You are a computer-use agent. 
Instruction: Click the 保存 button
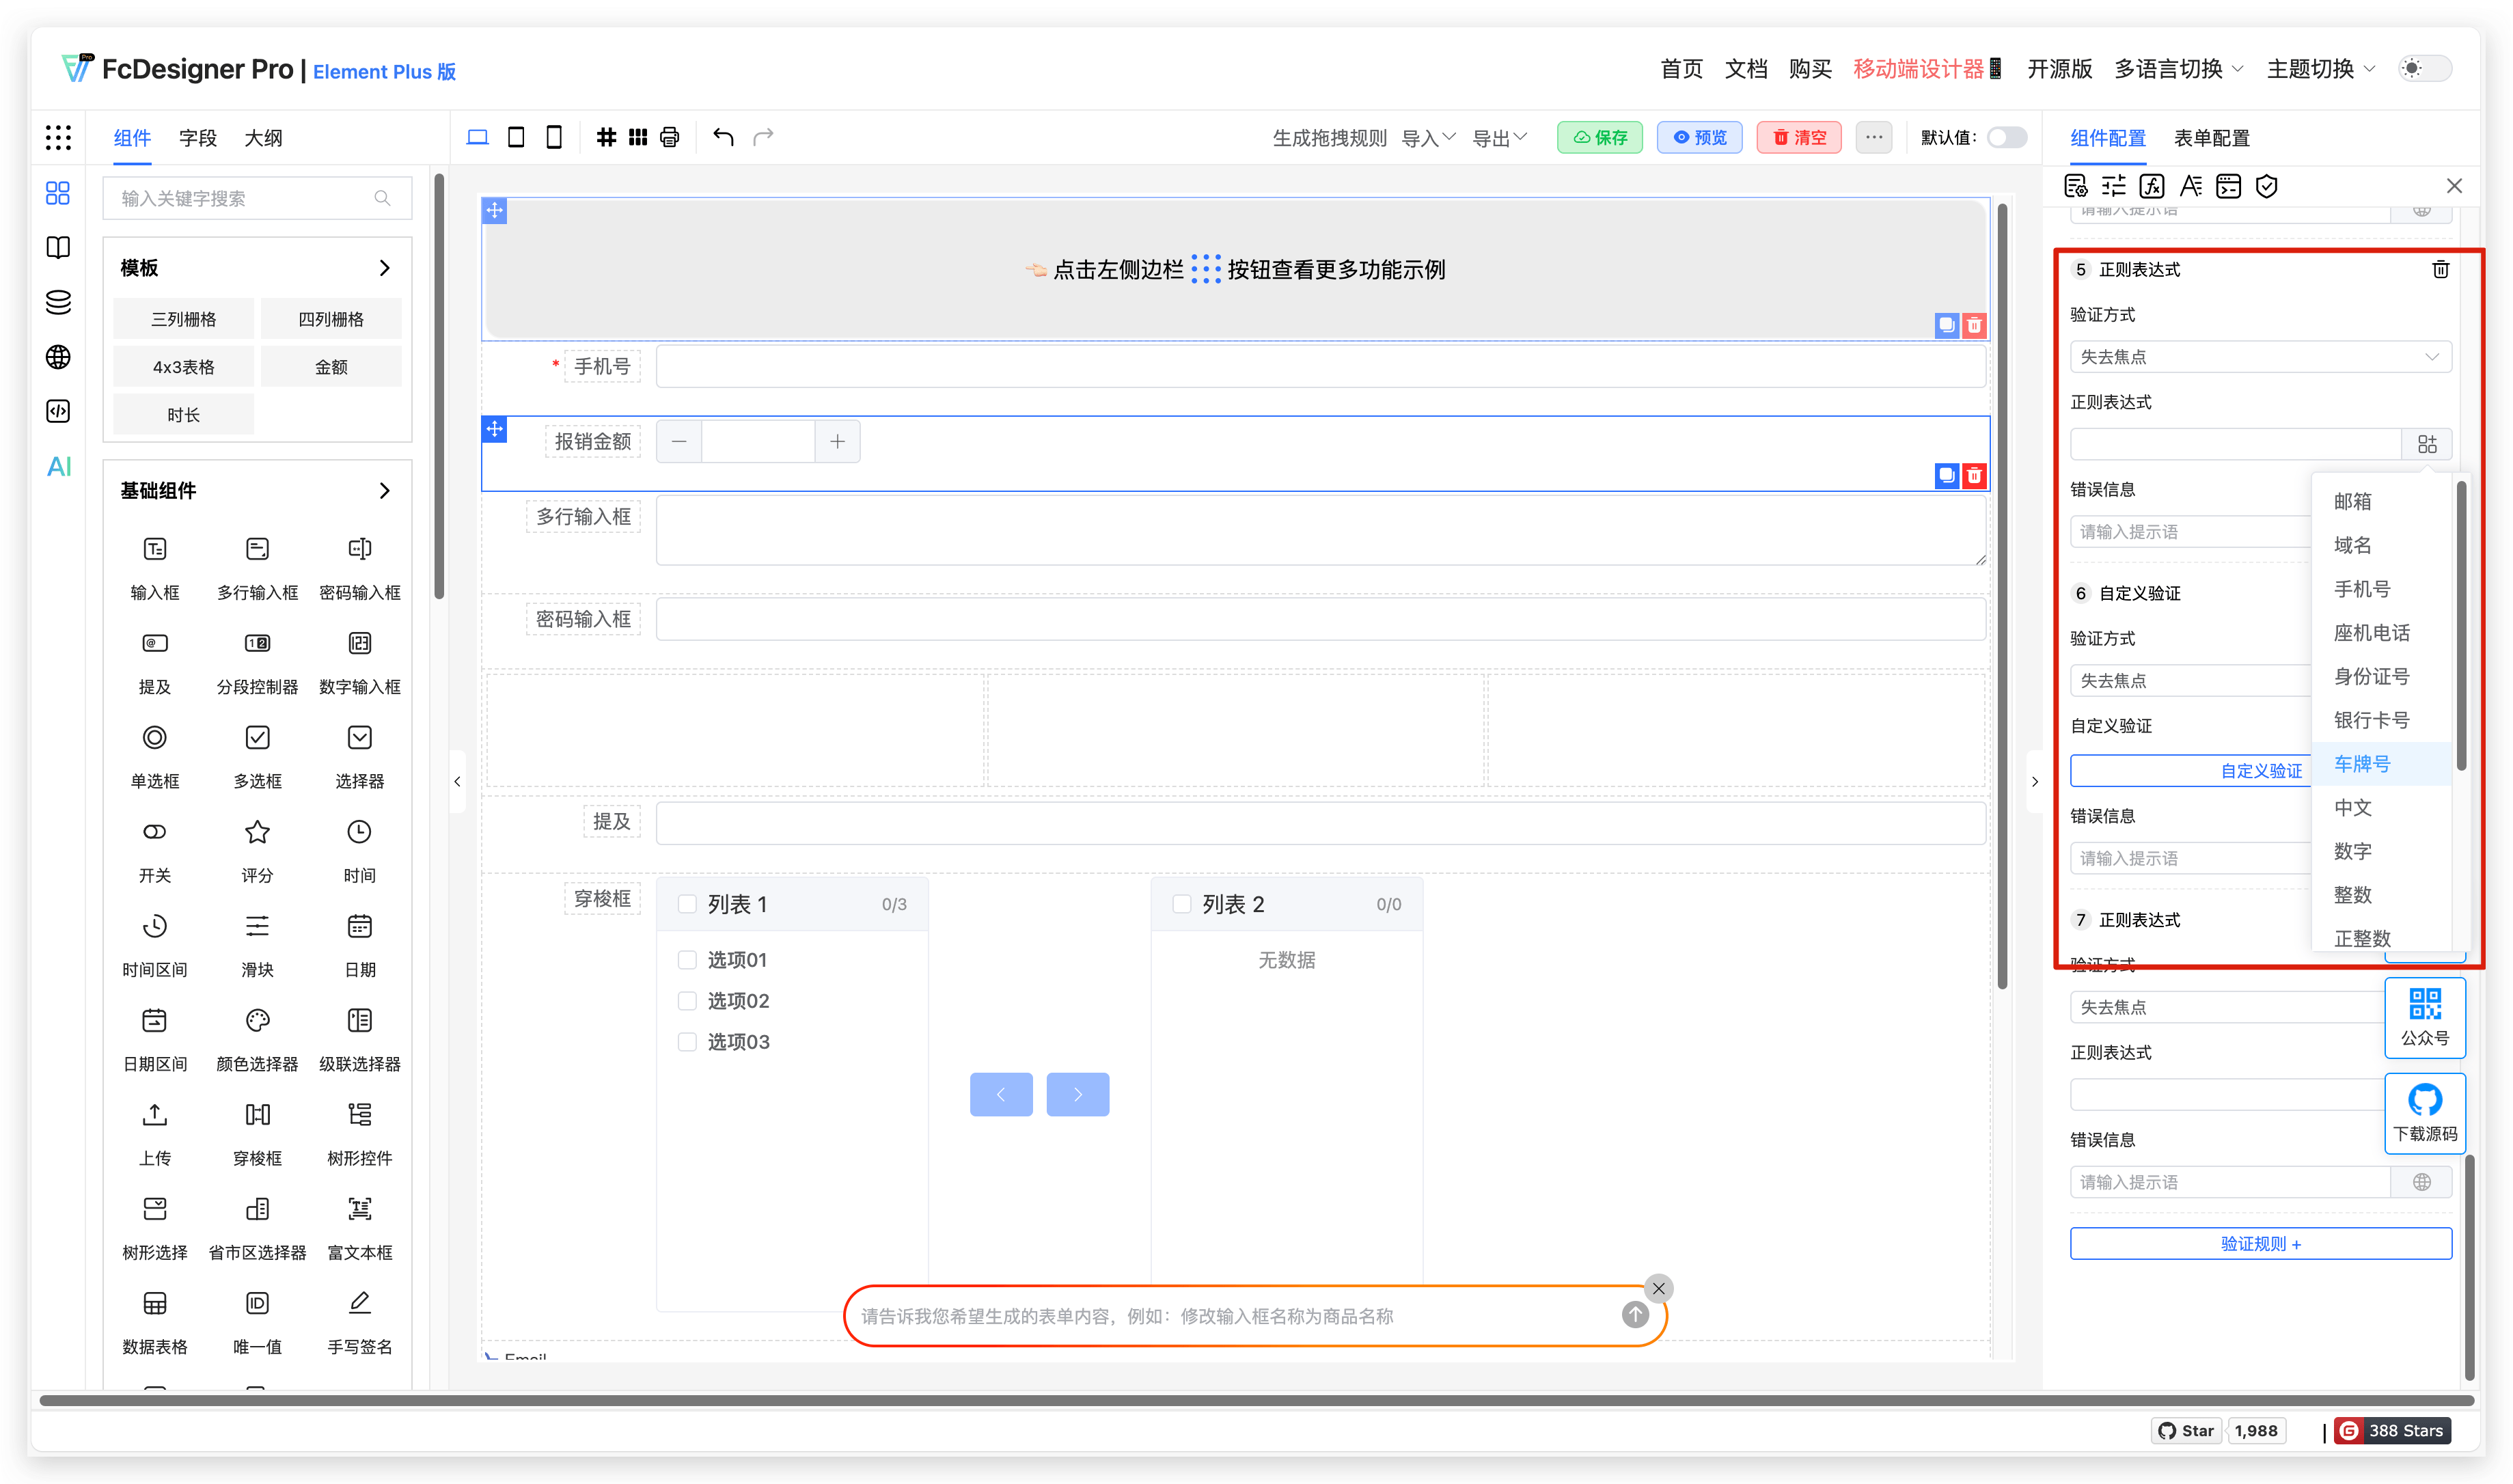click(x=1599, y=137)
